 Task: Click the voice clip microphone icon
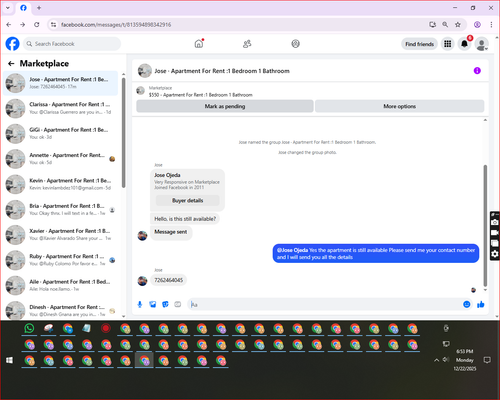[x=140, y=304]
